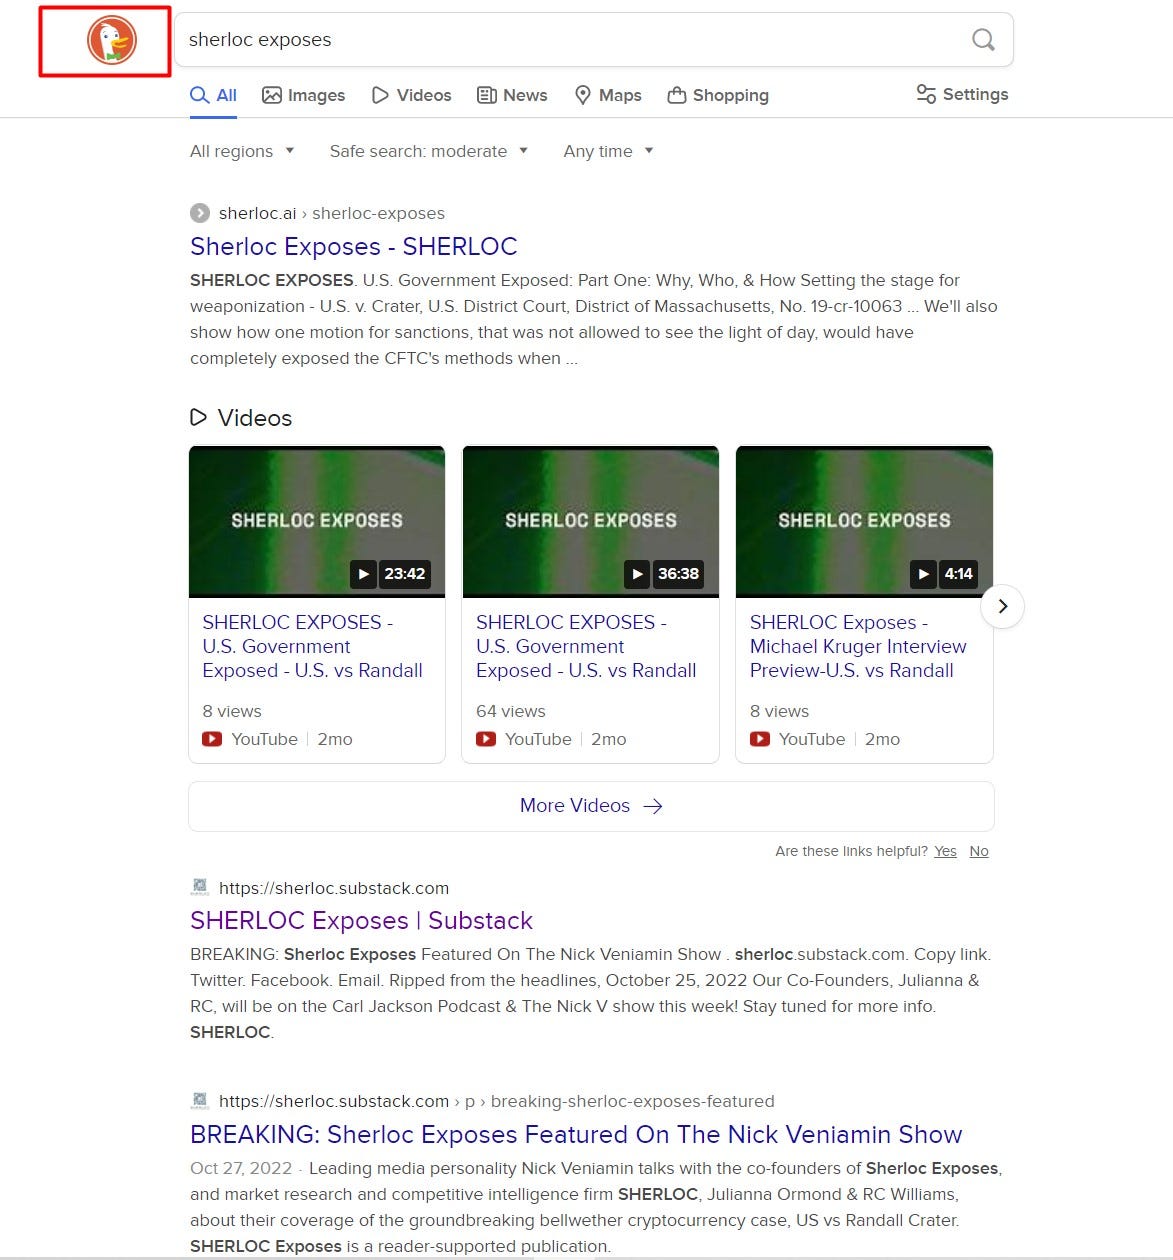Click the next videos arrow button
The width and height of the screenshot is (1173, 1260).
1003,606
